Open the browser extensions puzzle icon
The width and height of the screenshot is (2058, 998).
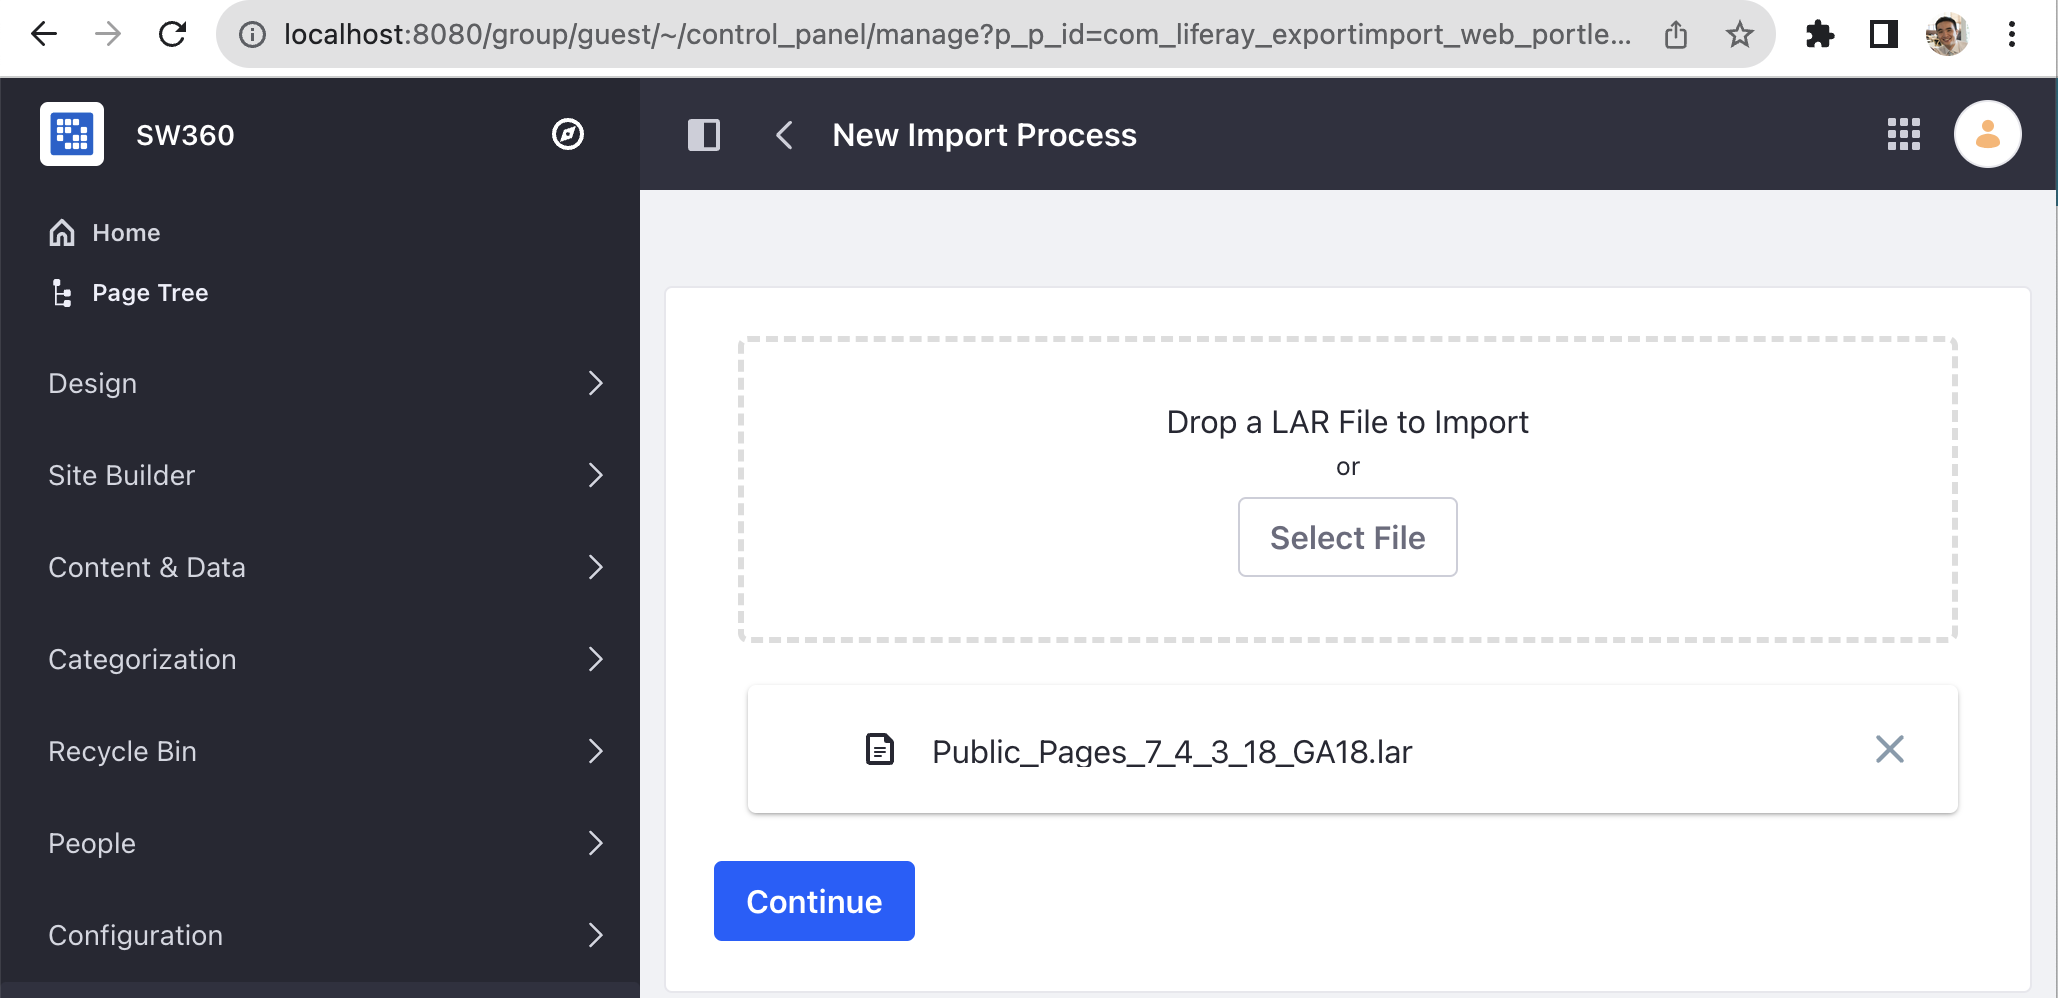[x=1819, y=35]
